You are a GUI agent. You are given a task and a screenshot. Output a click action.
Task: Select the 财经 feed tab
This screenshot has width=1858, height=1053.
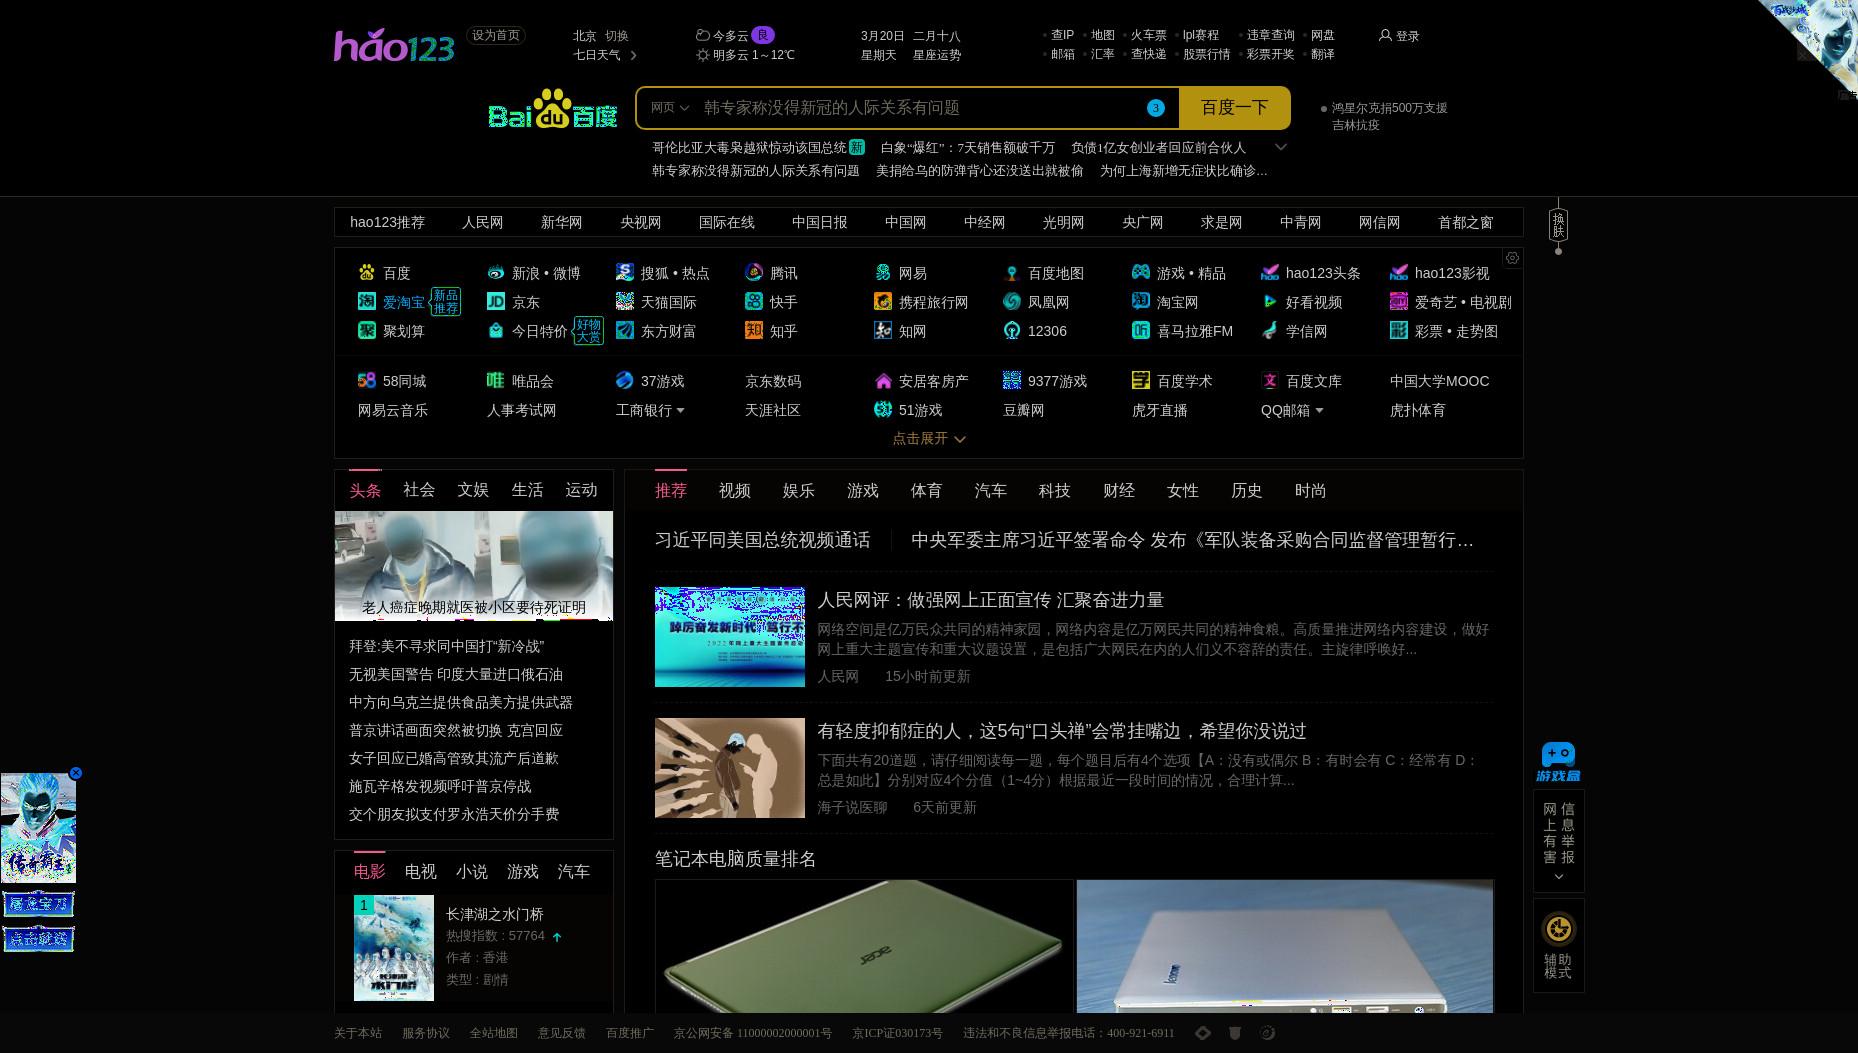click(x=1119, y=490)
